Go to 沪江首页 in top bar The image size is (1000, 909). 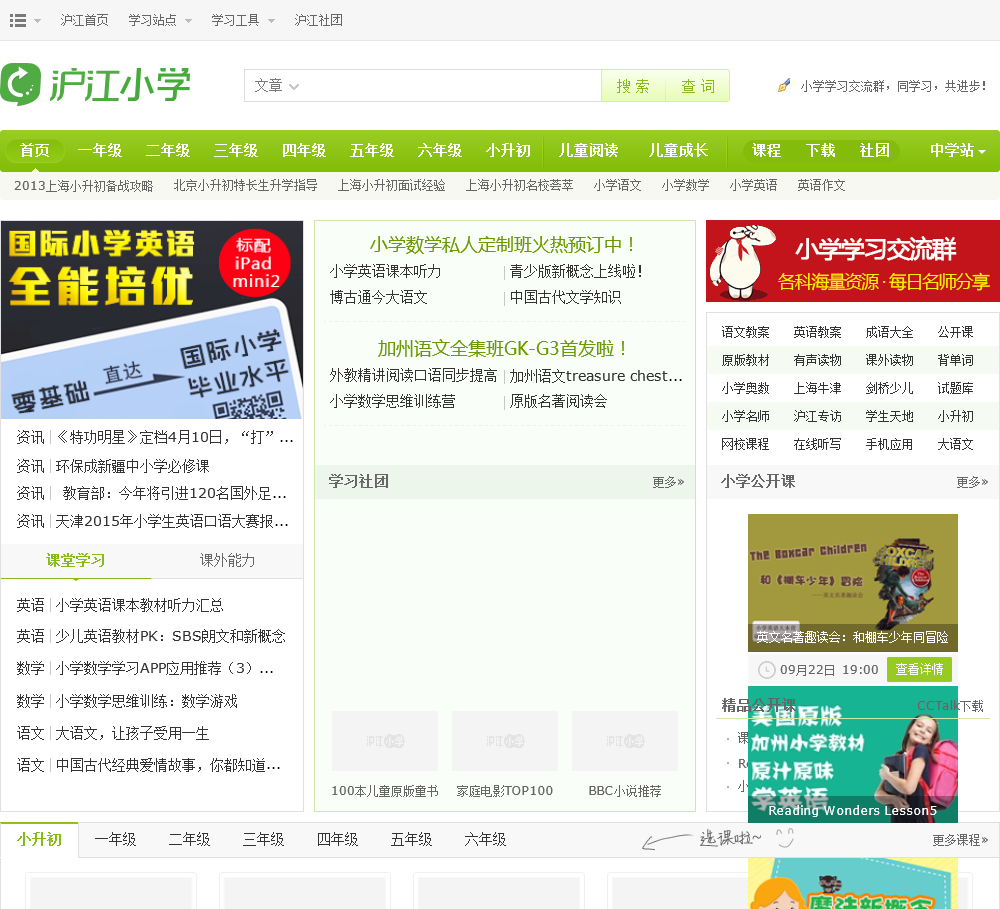[x=84, y=20]
